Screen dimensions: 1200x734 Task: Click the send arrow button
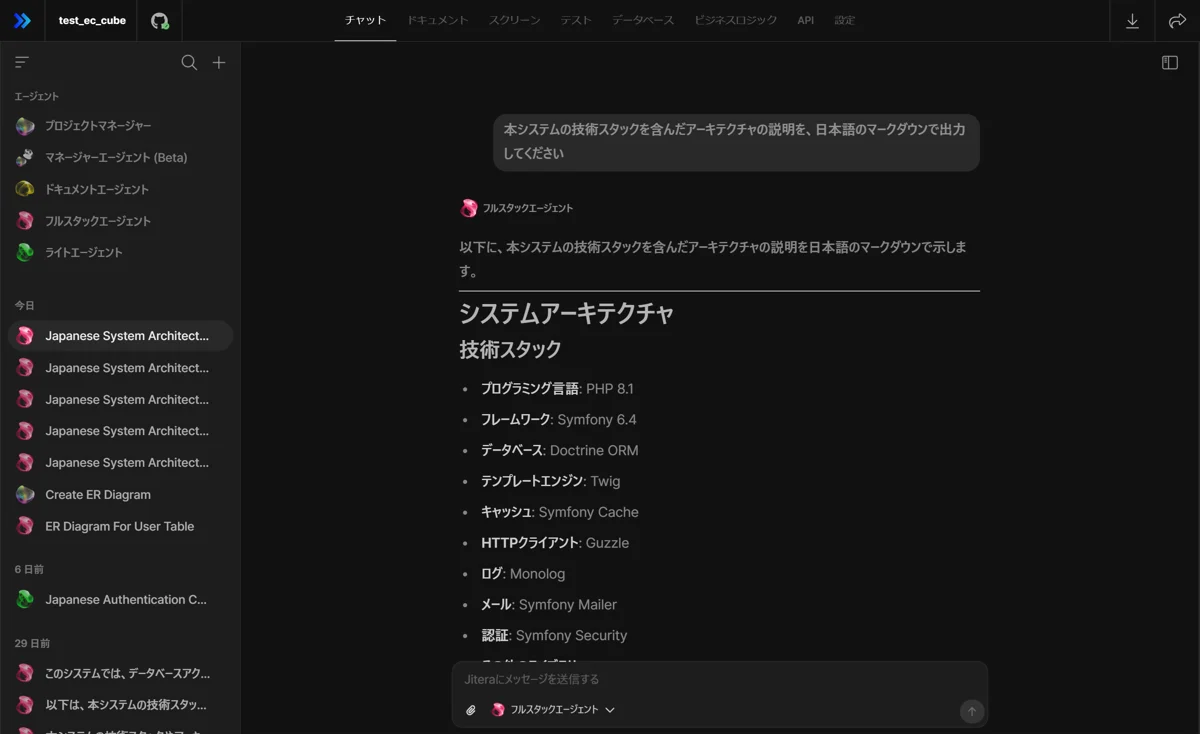[x=971, y=711]
